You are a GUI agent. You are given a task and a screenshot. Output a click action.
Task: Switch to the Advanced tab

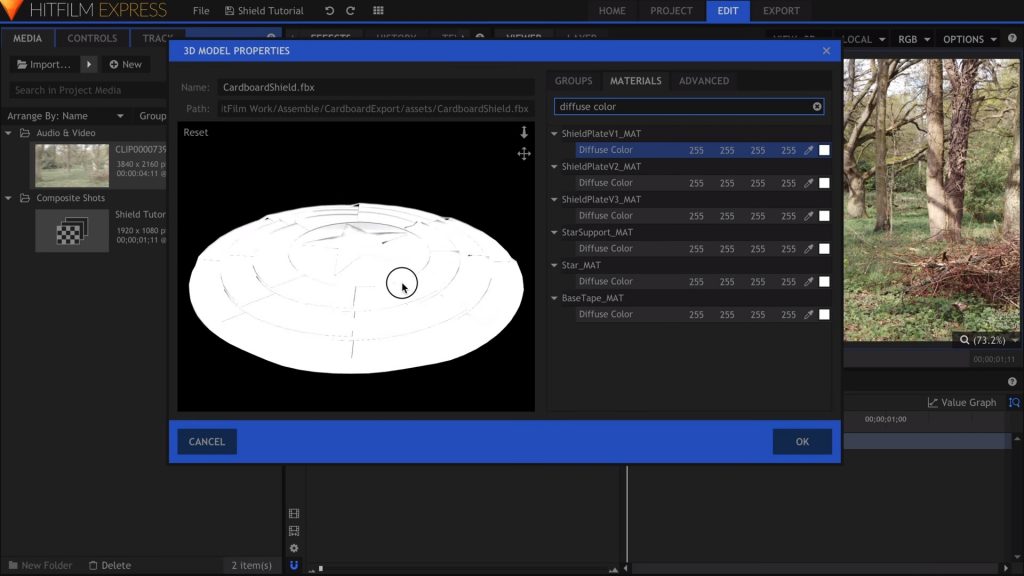(x=703, y=81)
